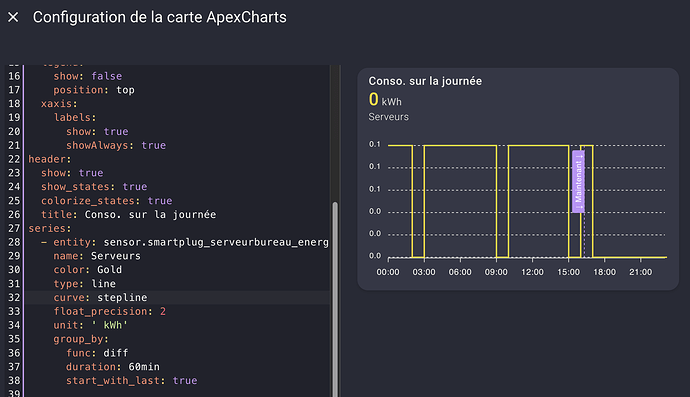Click the '12:00' x-axis label
Viewport: 690px width, 397px height.
(532, 272)
